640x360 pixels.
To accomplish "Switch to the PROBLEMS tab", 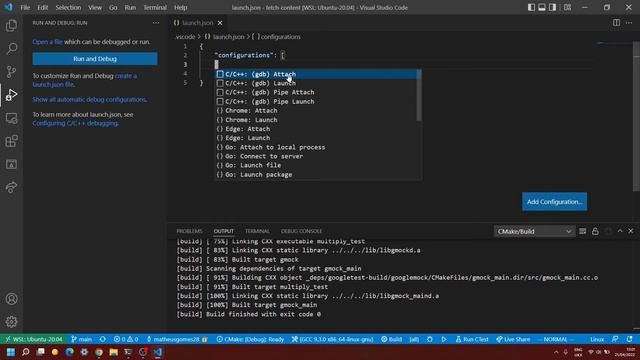I will (x=189, y=231).
